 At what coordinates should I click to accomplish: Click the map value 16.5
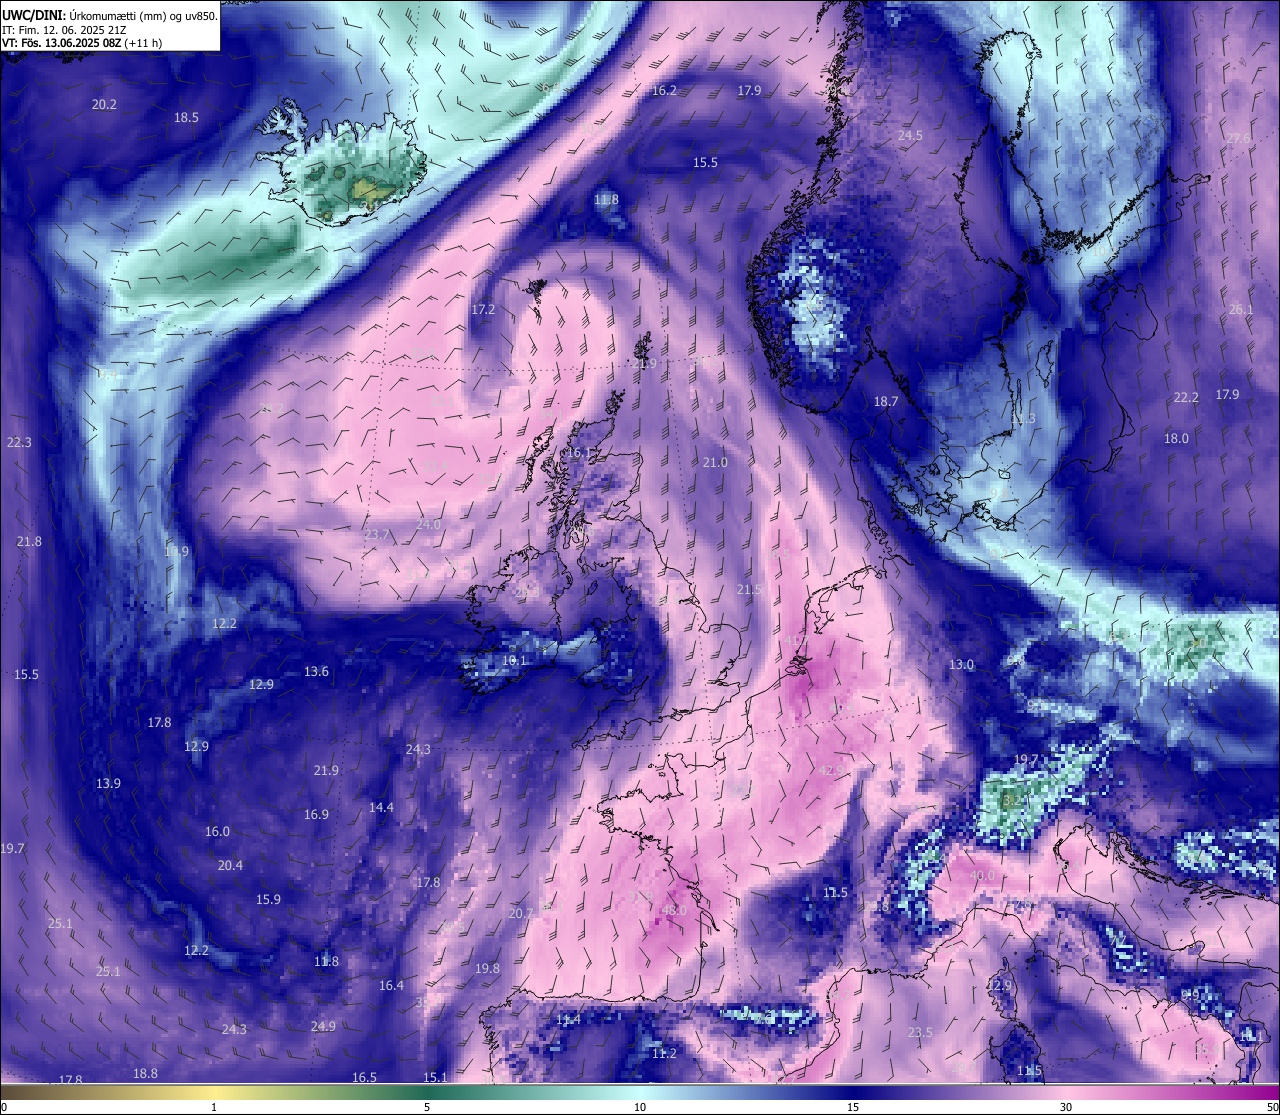click(364, 1078)
